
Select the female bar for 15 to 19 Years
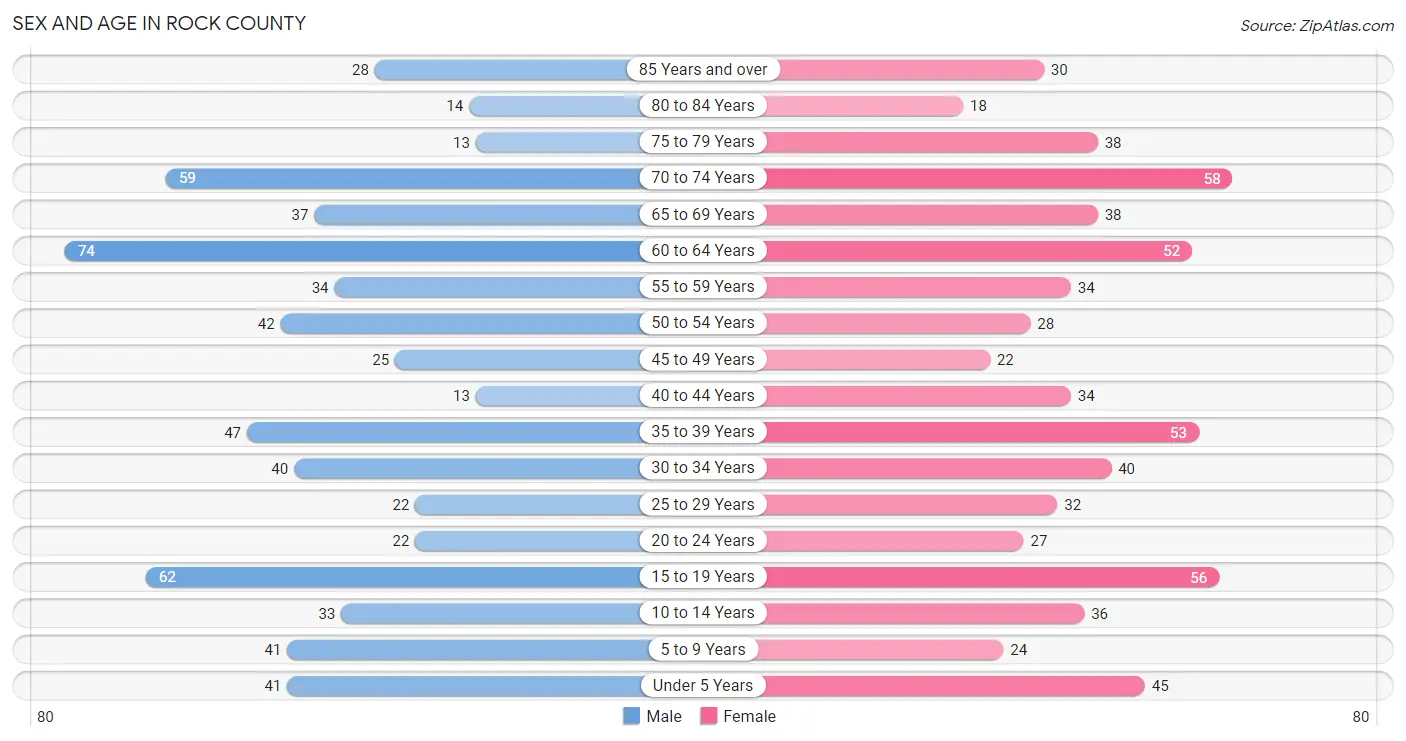point(992,577)
